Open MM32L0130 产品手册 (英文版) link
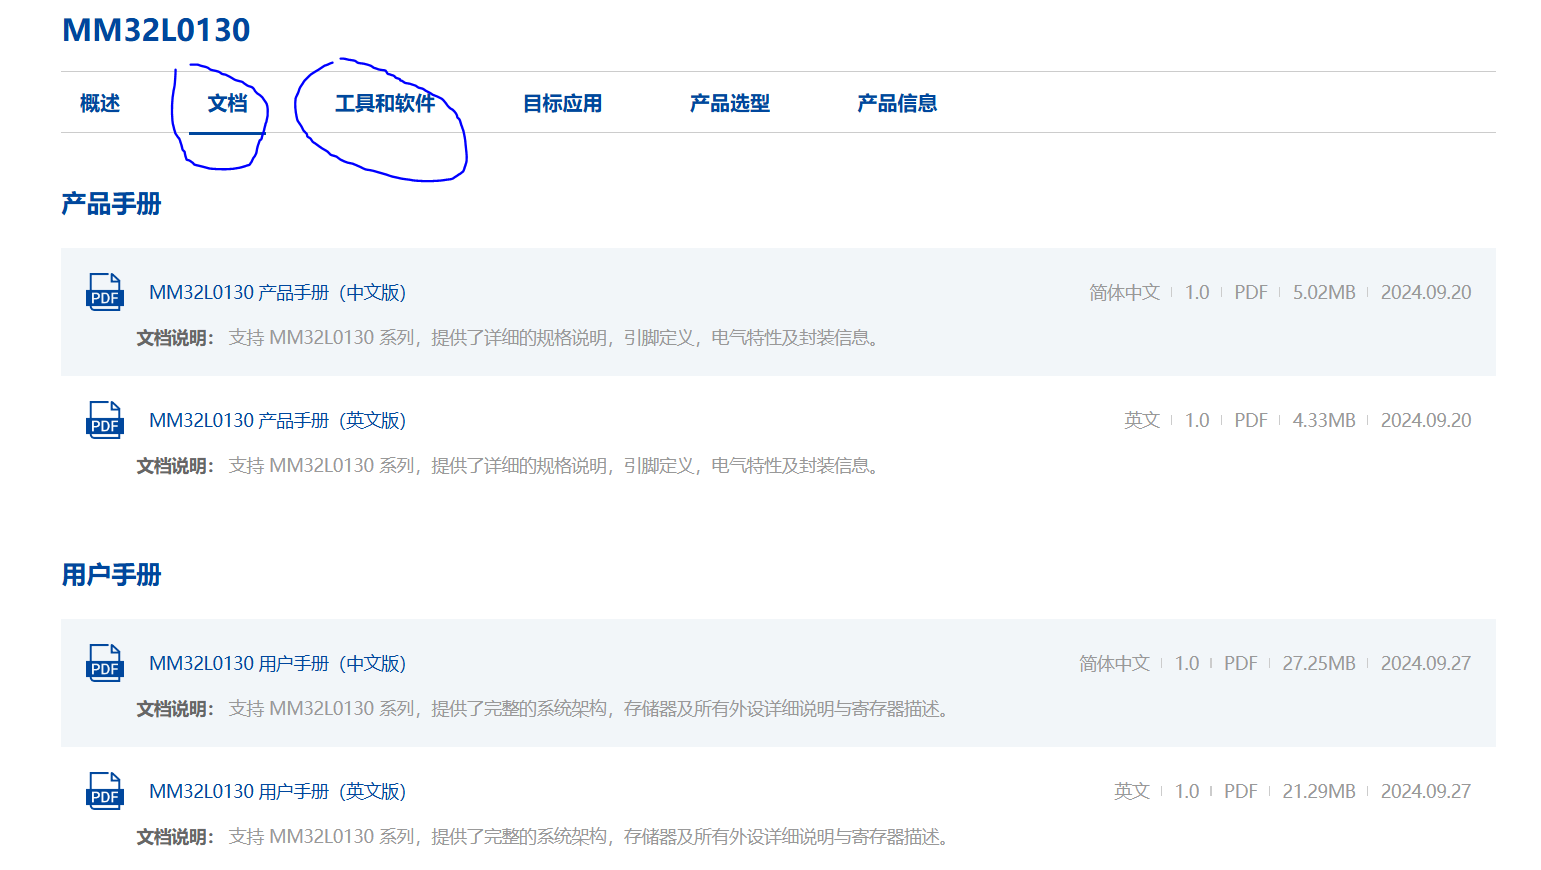Image resolution: width=1541 pixels, height=870 pixels. click(277, 421)
